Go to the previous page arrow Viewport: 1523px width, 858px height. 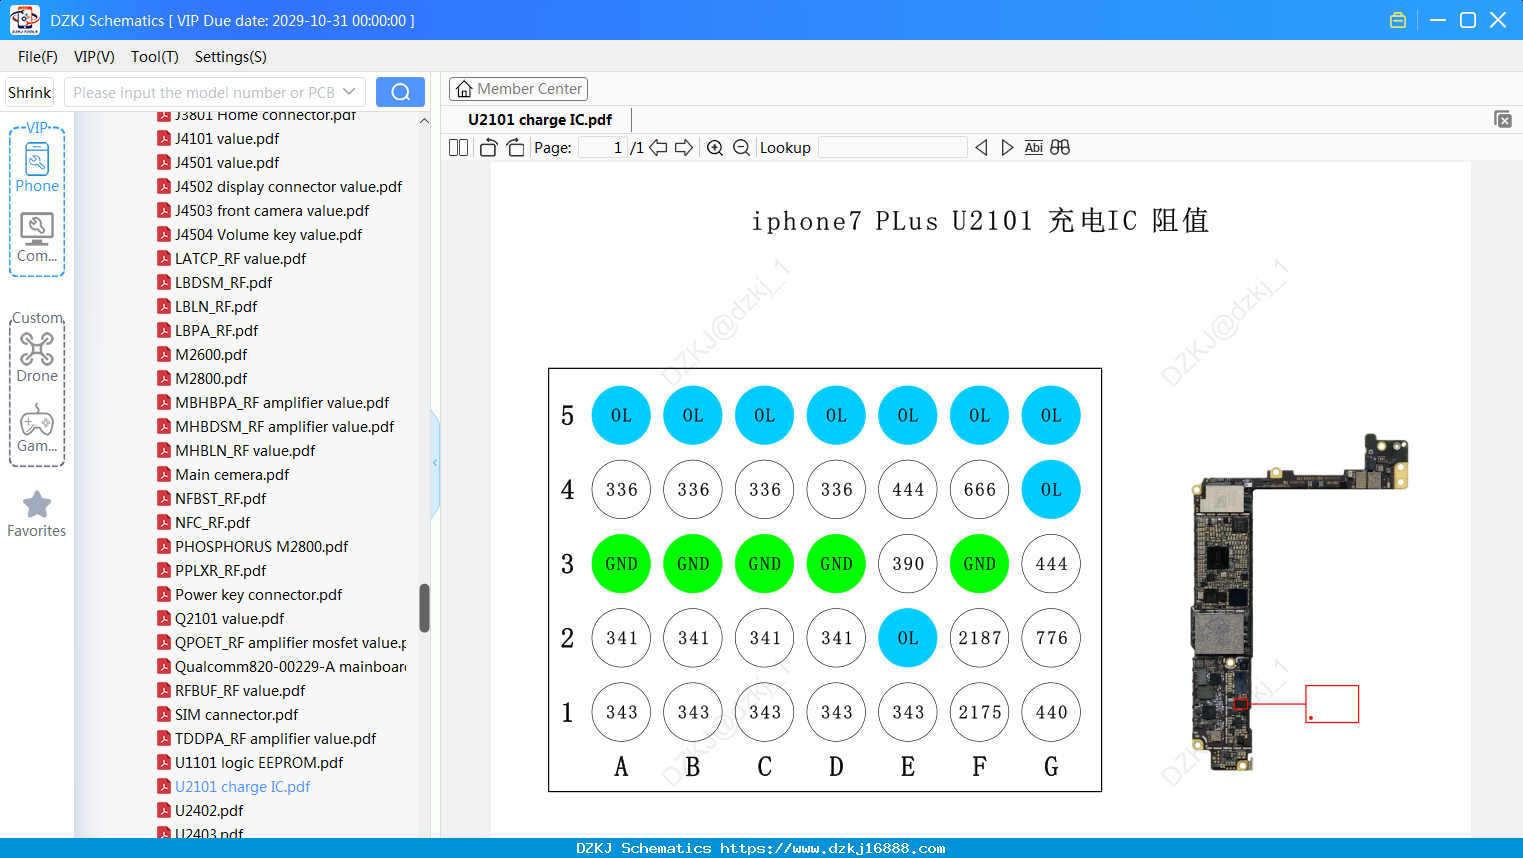point(658,148)
